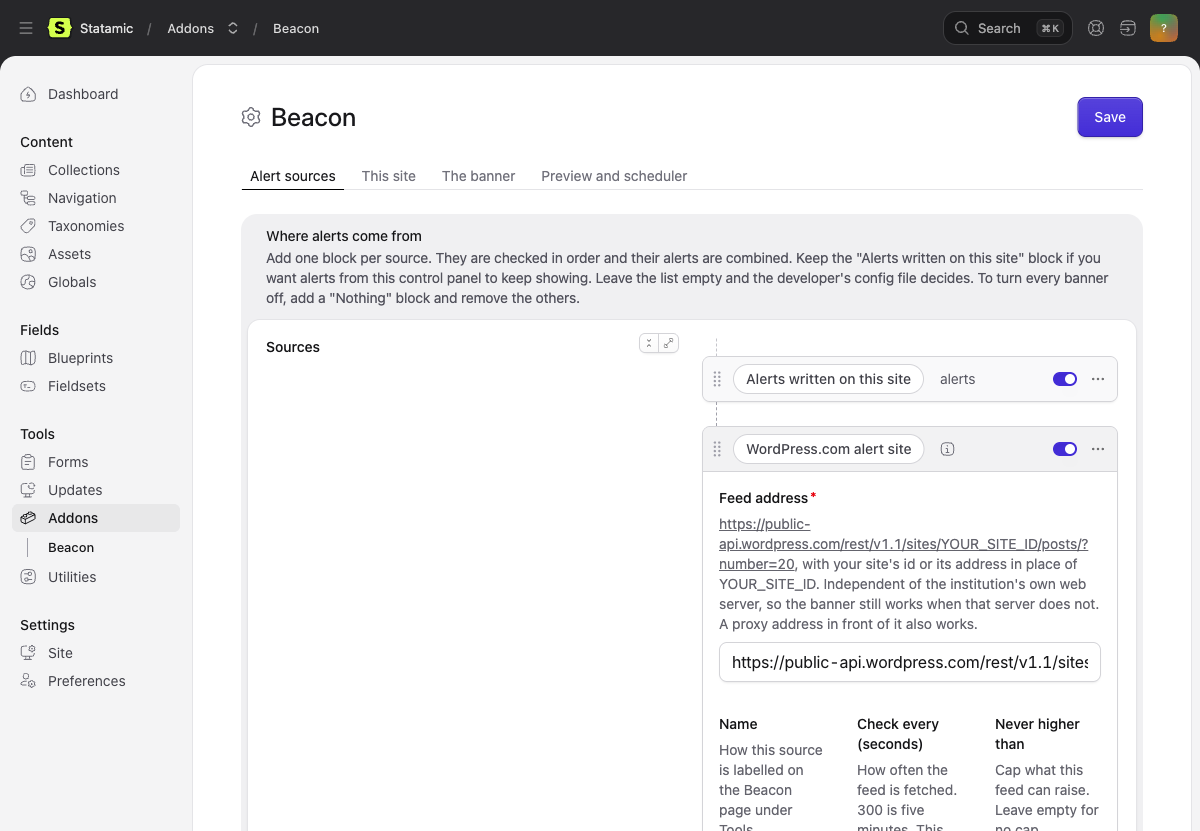The height and width of the screenshot is (831, 1200).
Task: Open the Search bar
Action: click(1008, 28)
